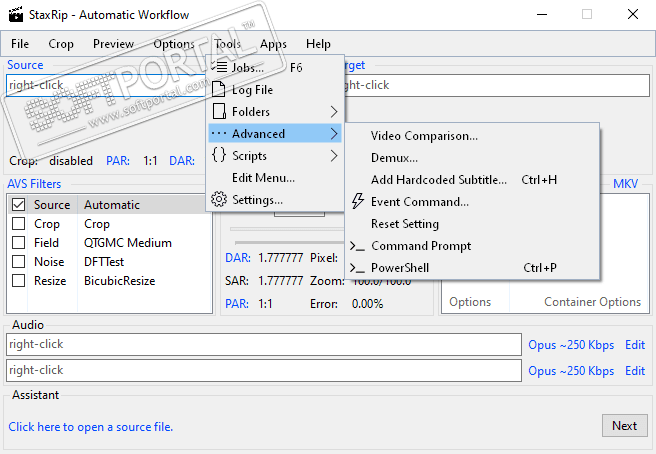The width and height of the screenshot is (656, 454).
Task: Click the second audio track input field
Action: click(264, 370)
